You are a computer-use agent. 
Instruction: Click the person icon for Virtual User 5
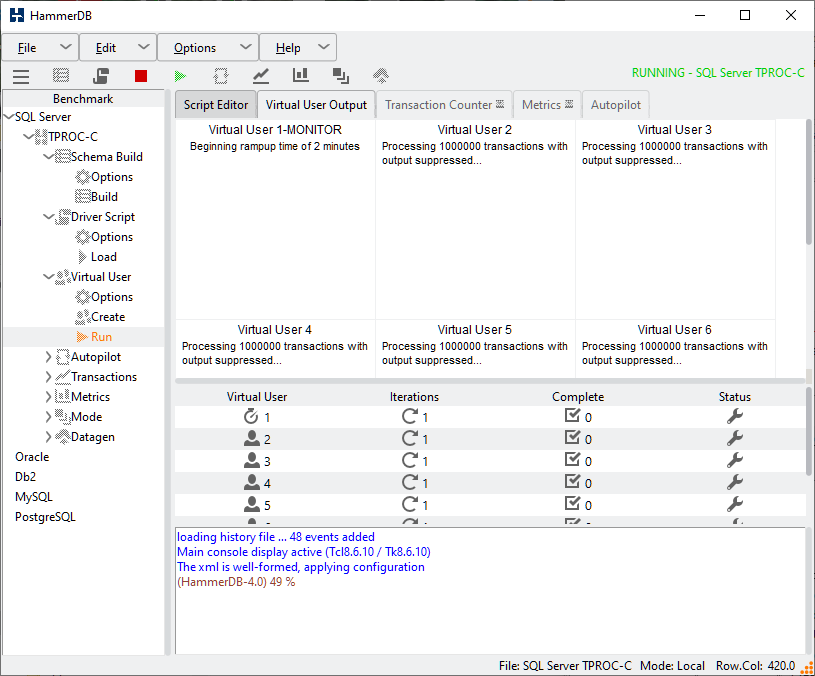point(252,504)
